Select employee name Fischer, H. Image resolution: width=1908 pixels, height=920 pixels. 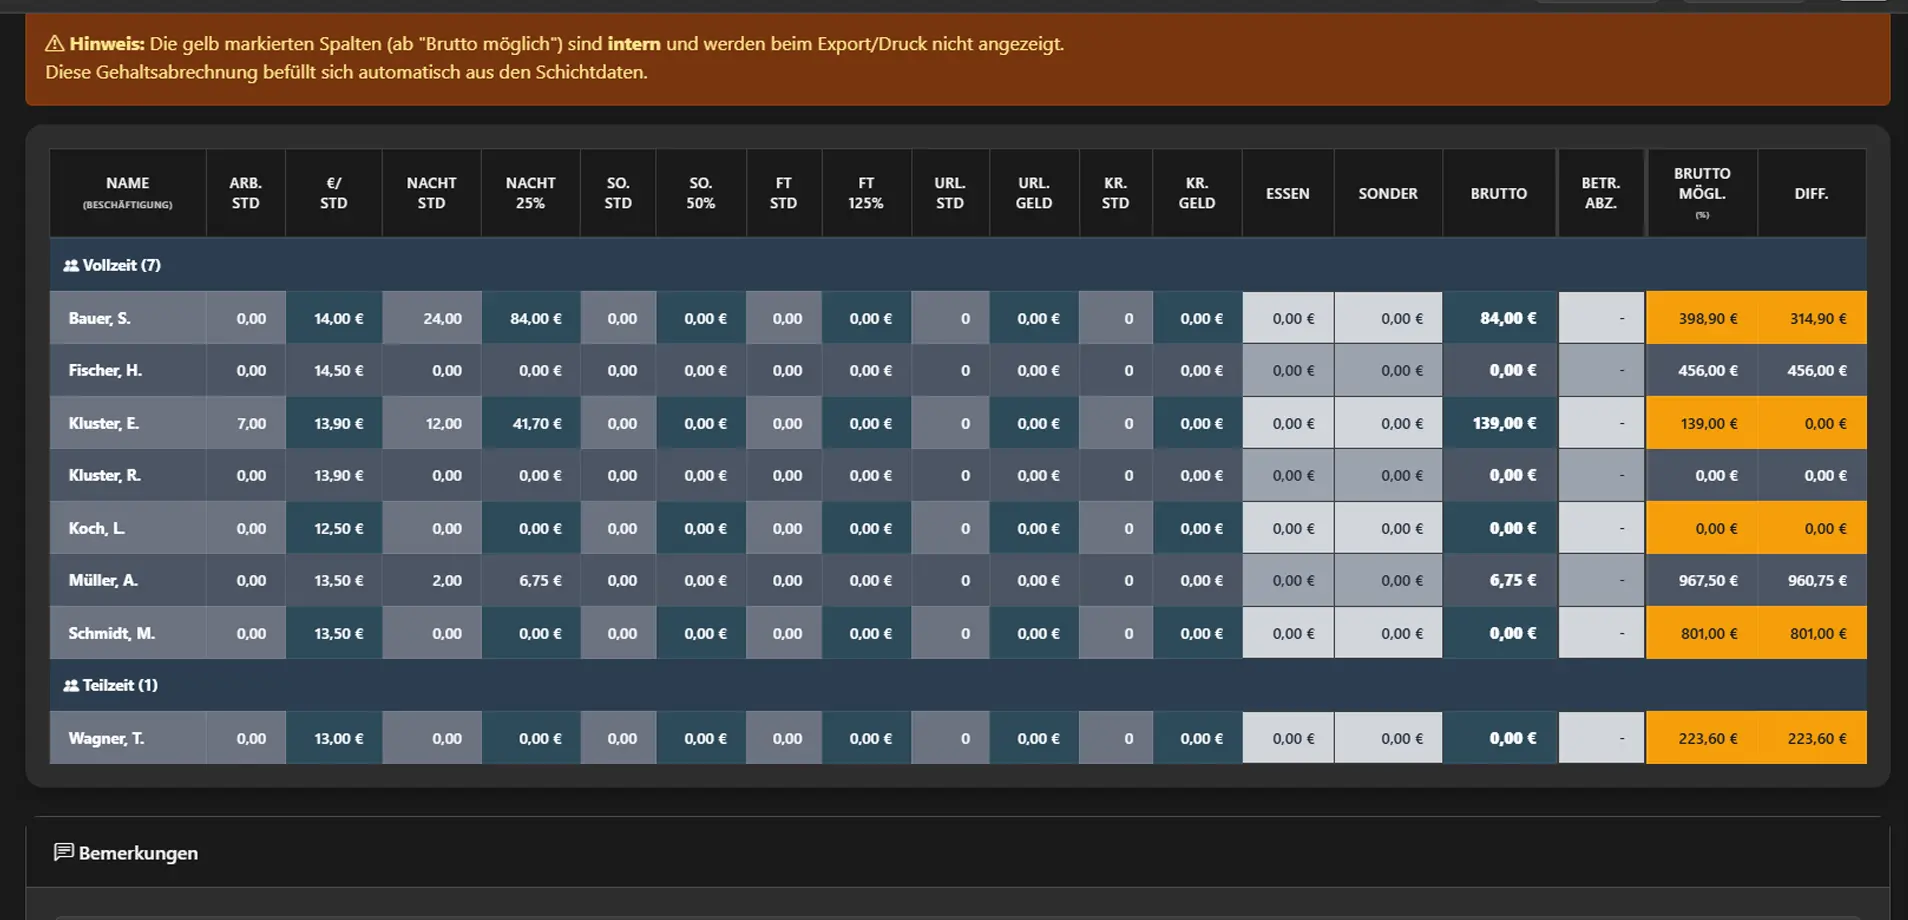click(105, 370)
